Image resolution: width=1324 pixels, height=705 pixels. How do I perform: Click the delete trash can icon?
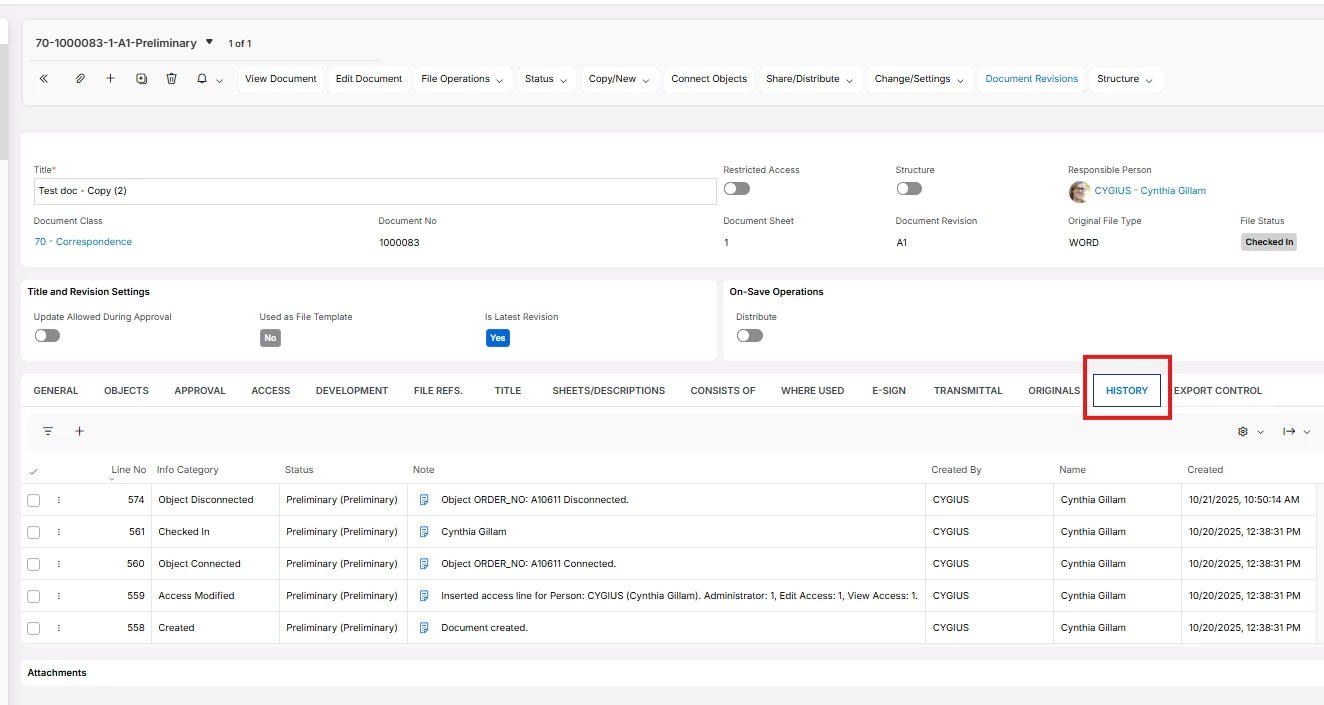click(x=171, y=79)
